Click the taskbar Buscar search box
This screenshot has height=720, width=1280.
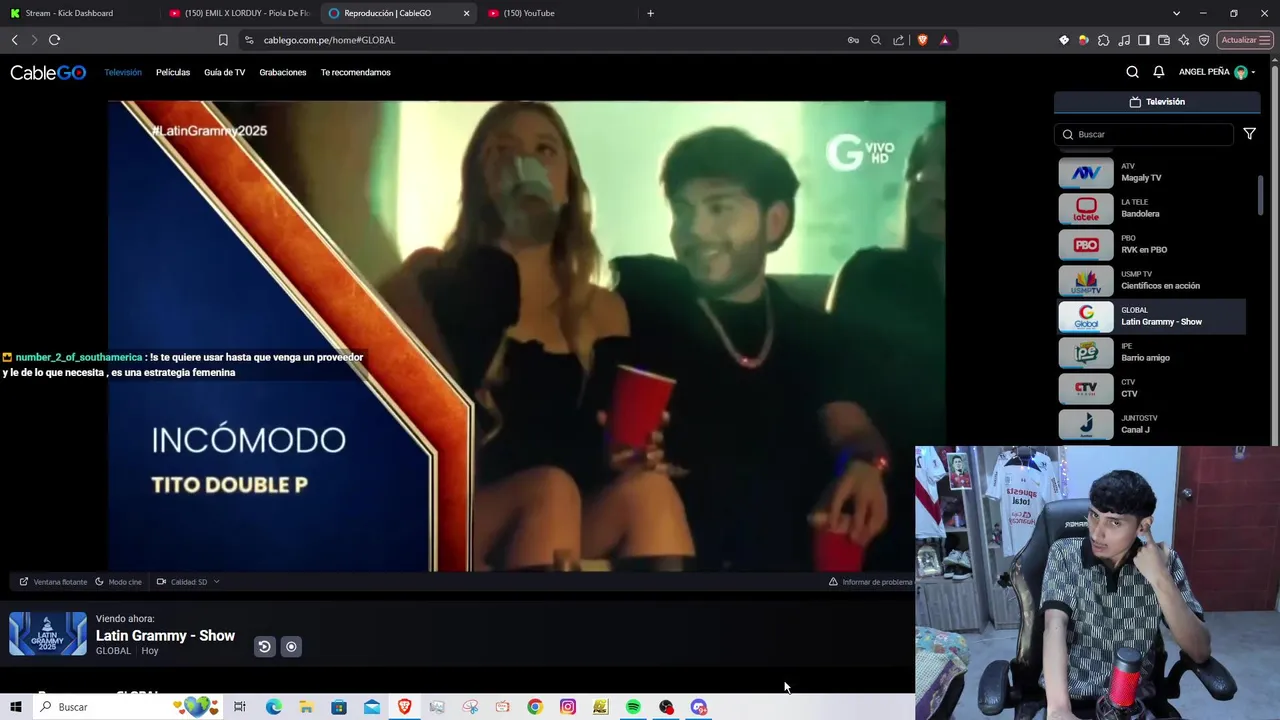pos(128,707)
